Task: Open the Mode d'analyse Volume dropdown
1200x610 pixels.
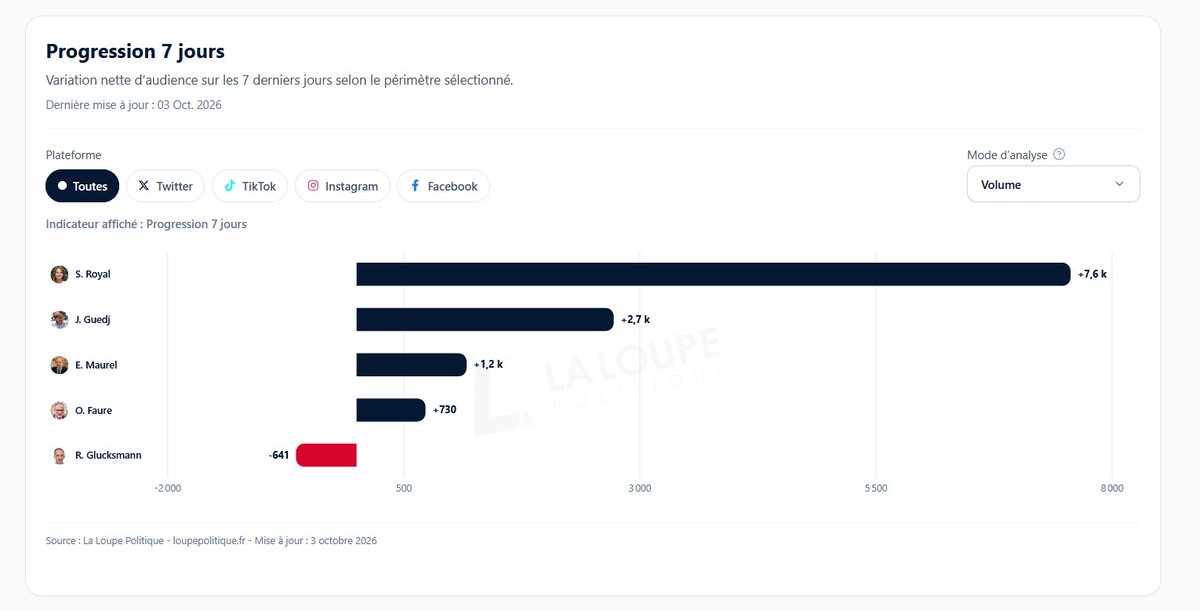Action: pos(1053,184)
